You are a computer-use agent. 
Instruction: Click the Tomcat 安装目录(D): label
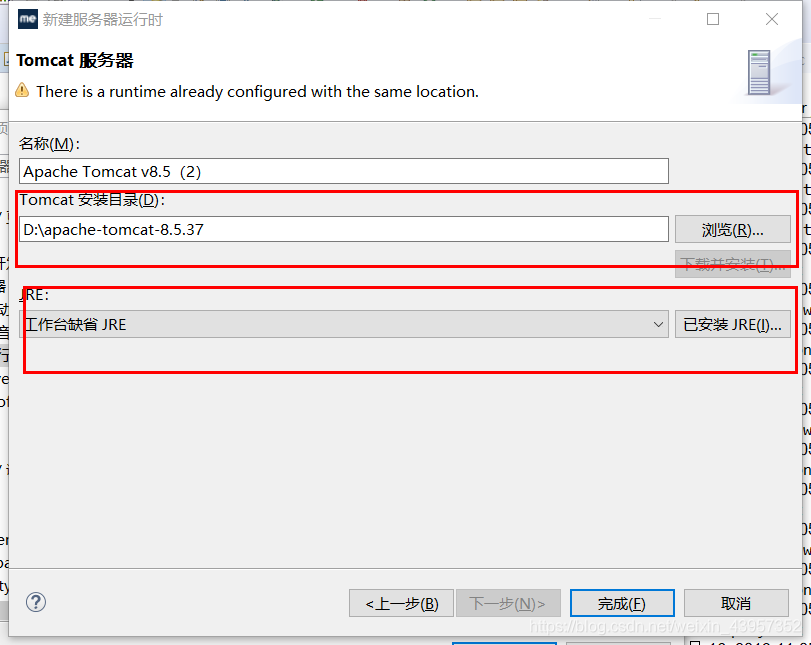(92, 200)
